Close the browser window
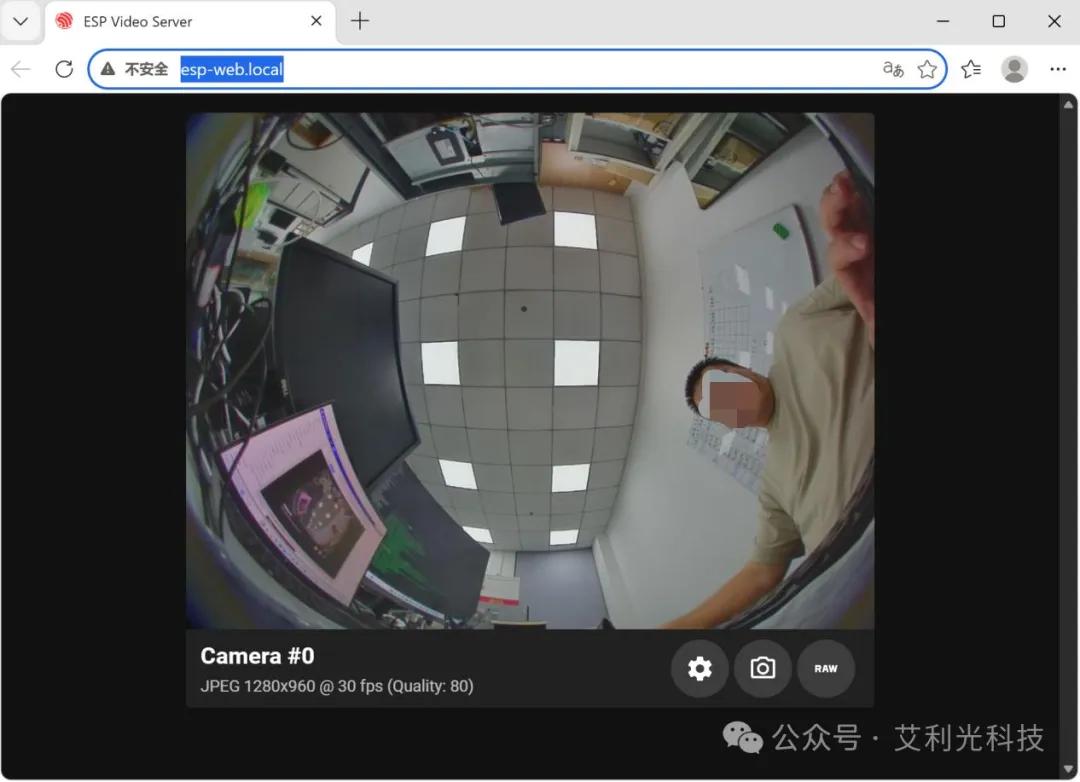This screenshot has width=1080, height=782. [1054, 21]
